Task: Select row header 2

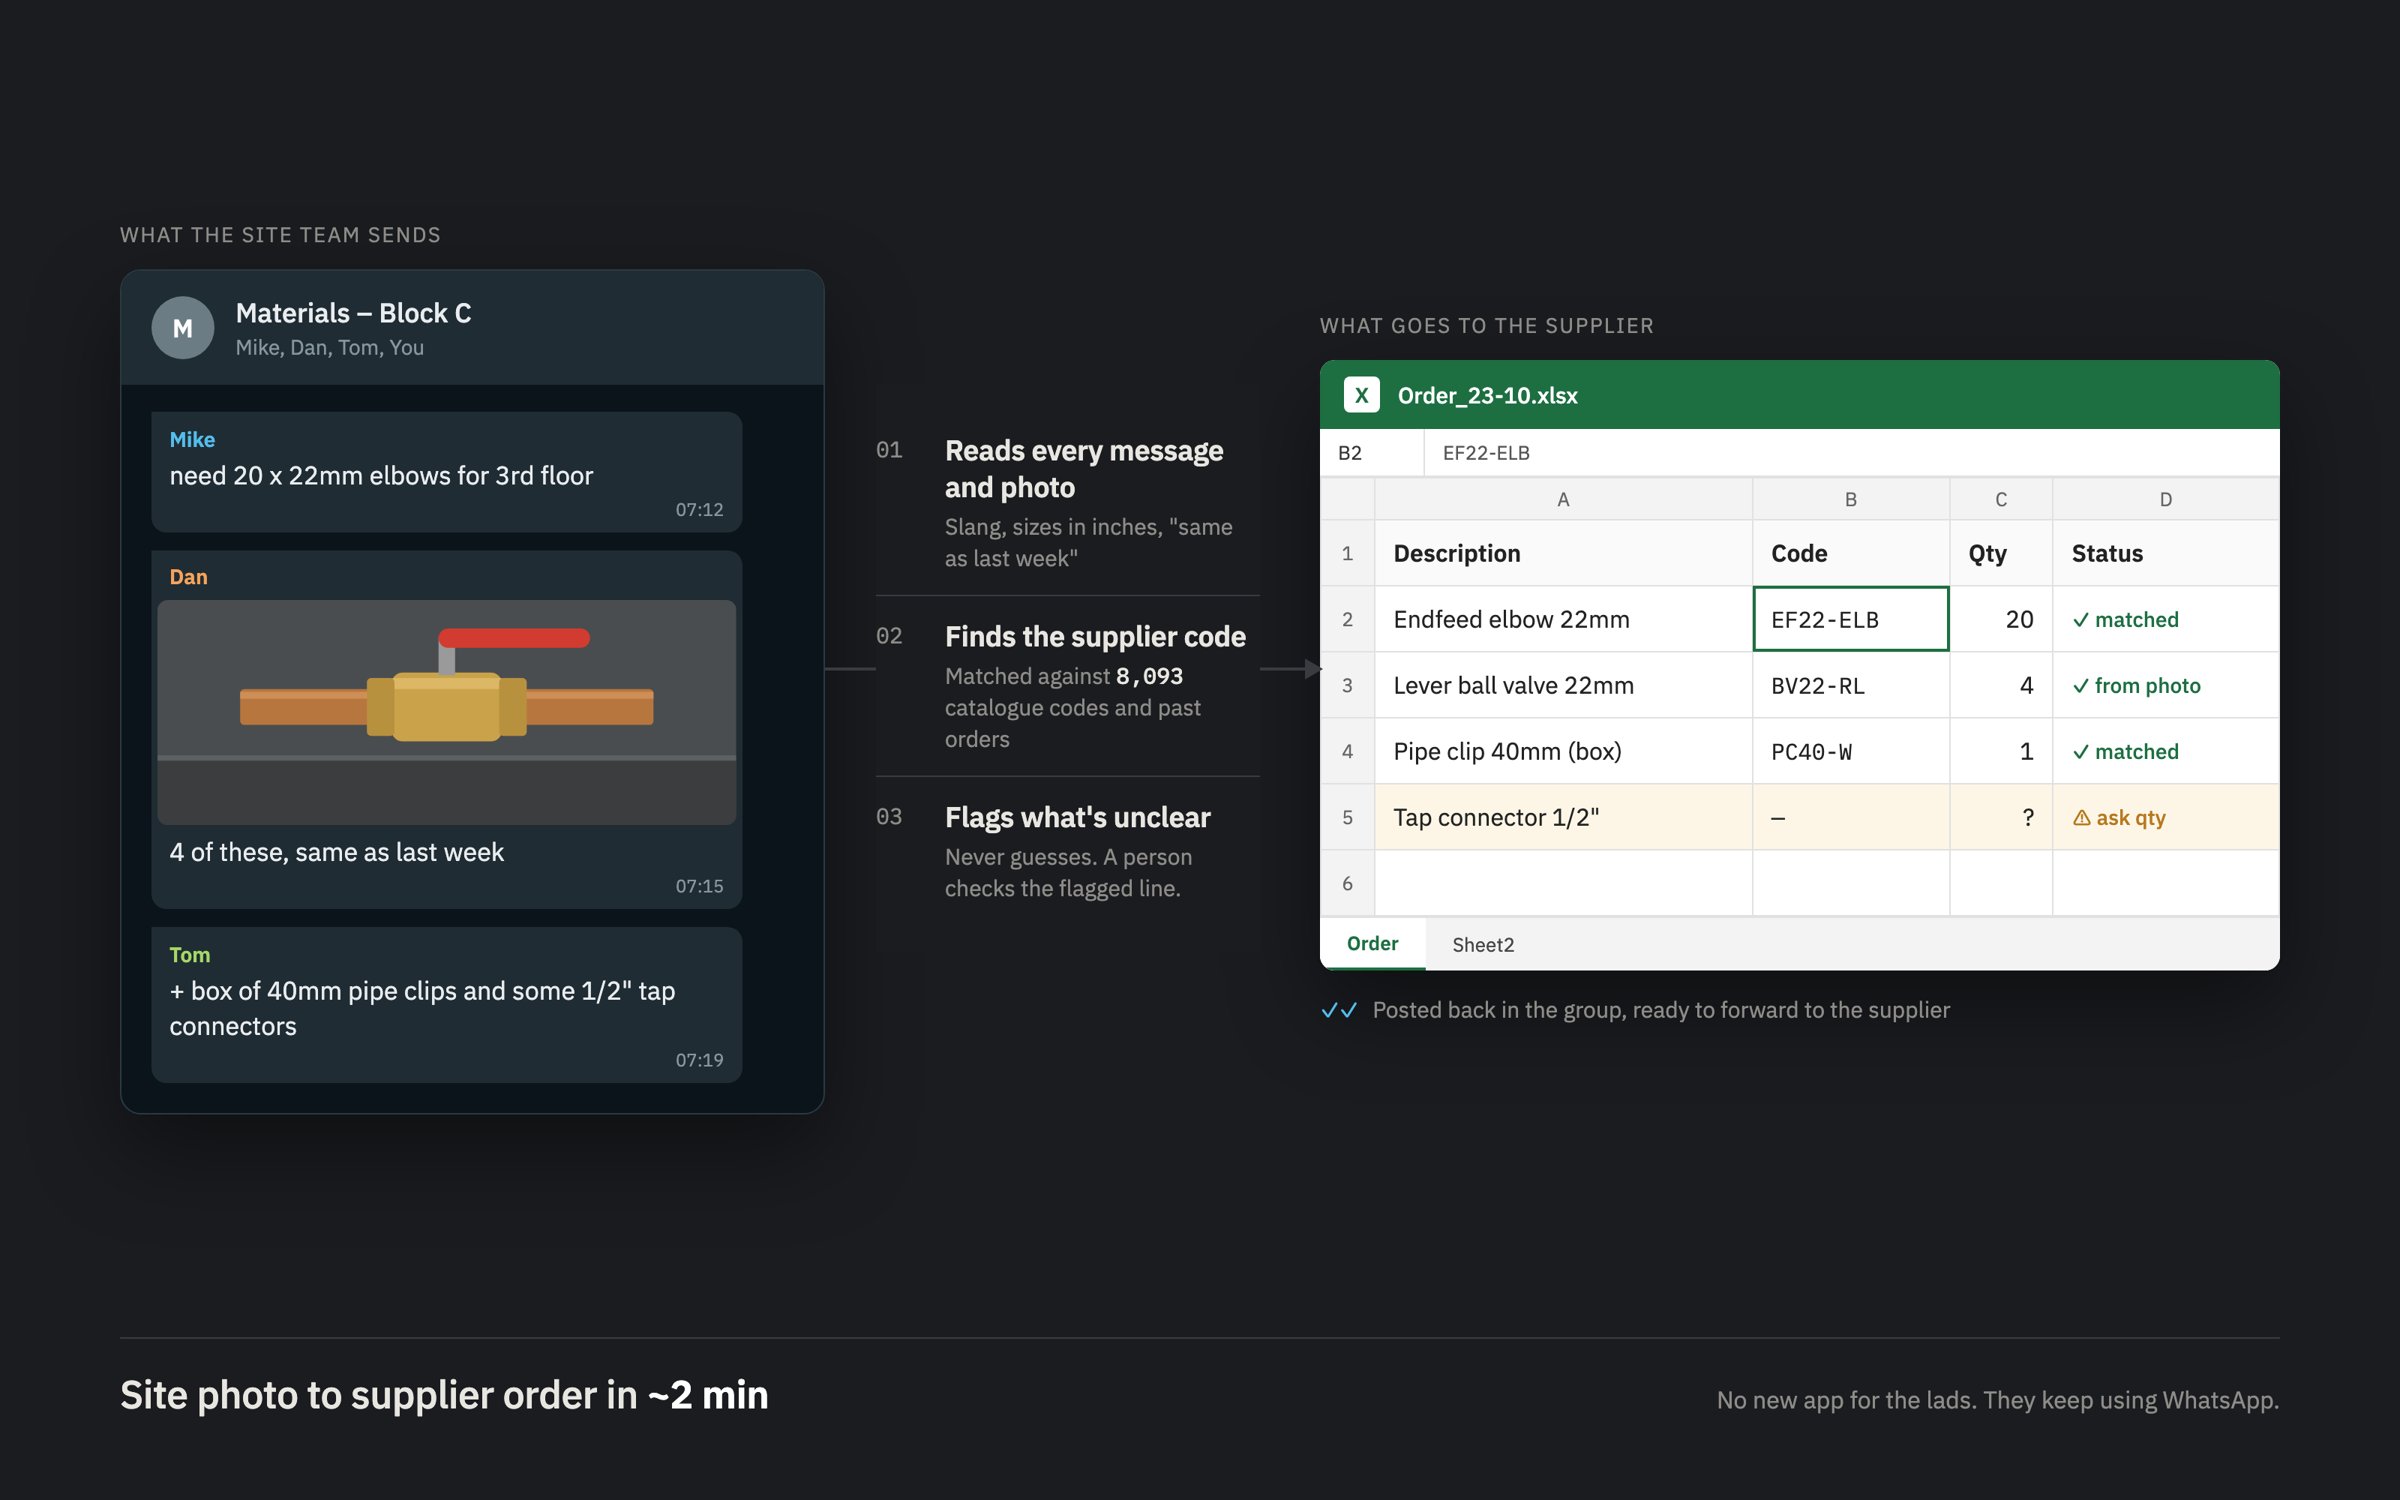Action: click(x=1347, y=619)
